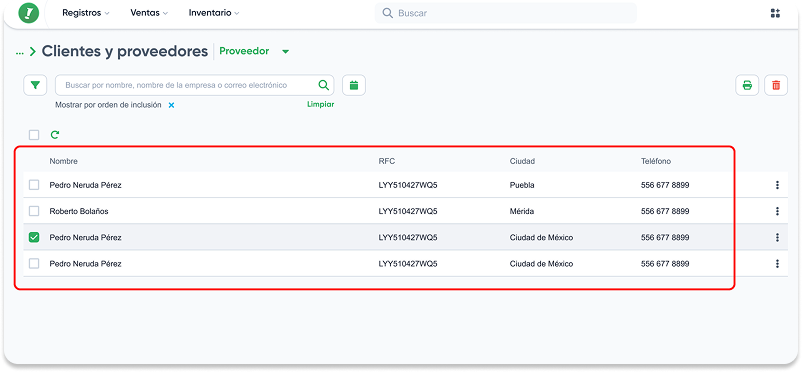
Task: Click the print icon button
Action: click(747, 85)
